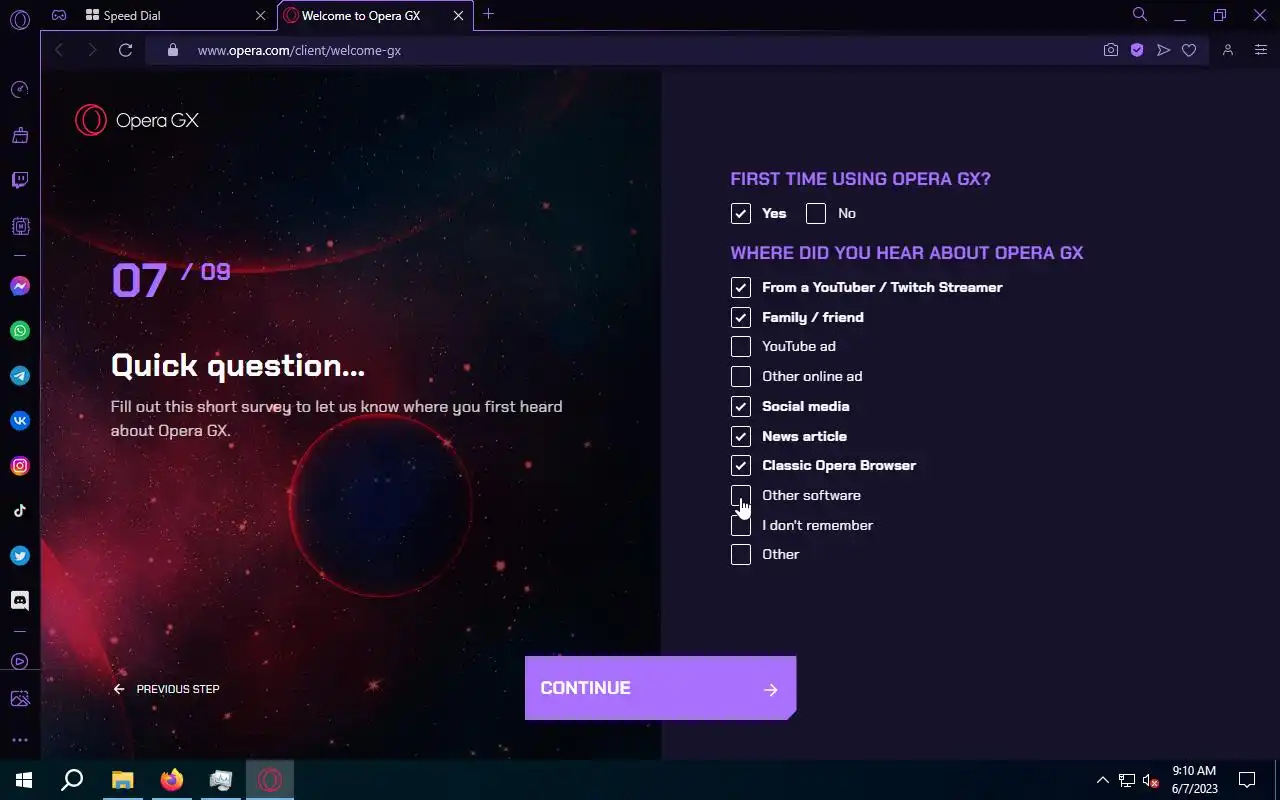Open Telegram in sidebar
Image resolution: width=1280 pixels, height=800 pixels.
click(x=20, y=376)
